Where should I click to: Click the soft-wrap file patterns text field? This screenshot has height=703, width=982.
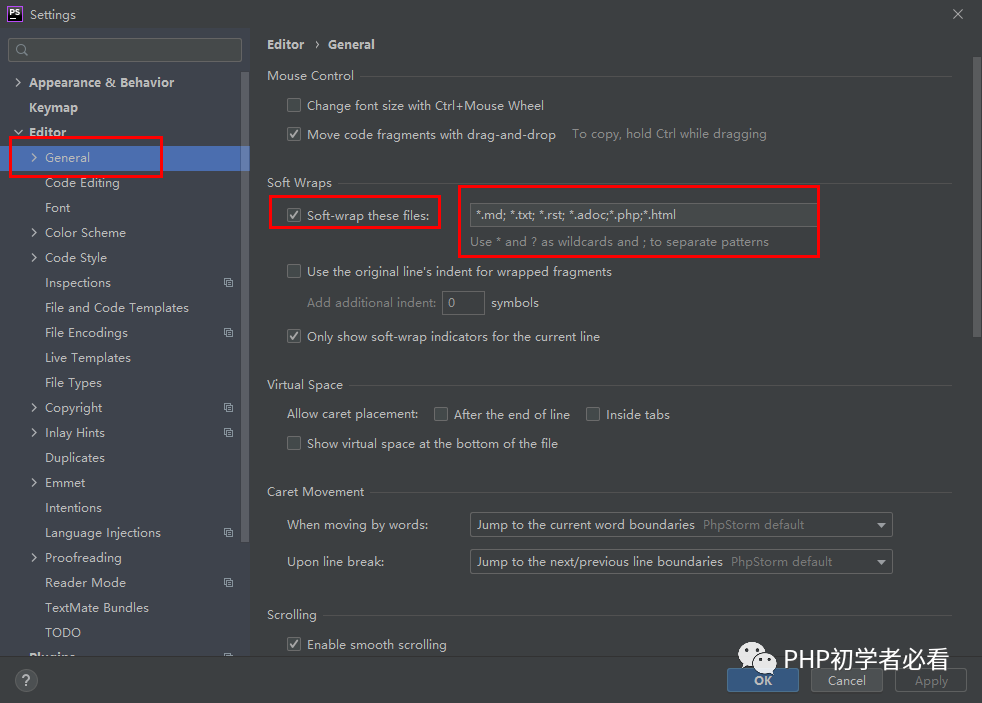pyautogui.click(x=643, y=215)
